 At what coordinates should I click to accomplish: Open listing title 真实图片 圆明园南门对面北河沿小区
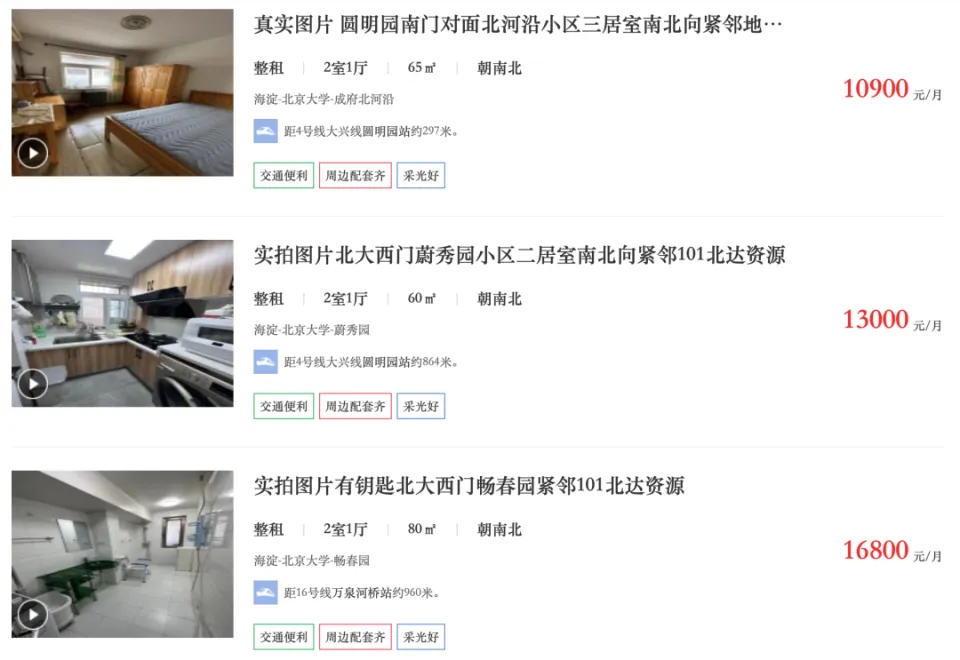tap(518, 25)
